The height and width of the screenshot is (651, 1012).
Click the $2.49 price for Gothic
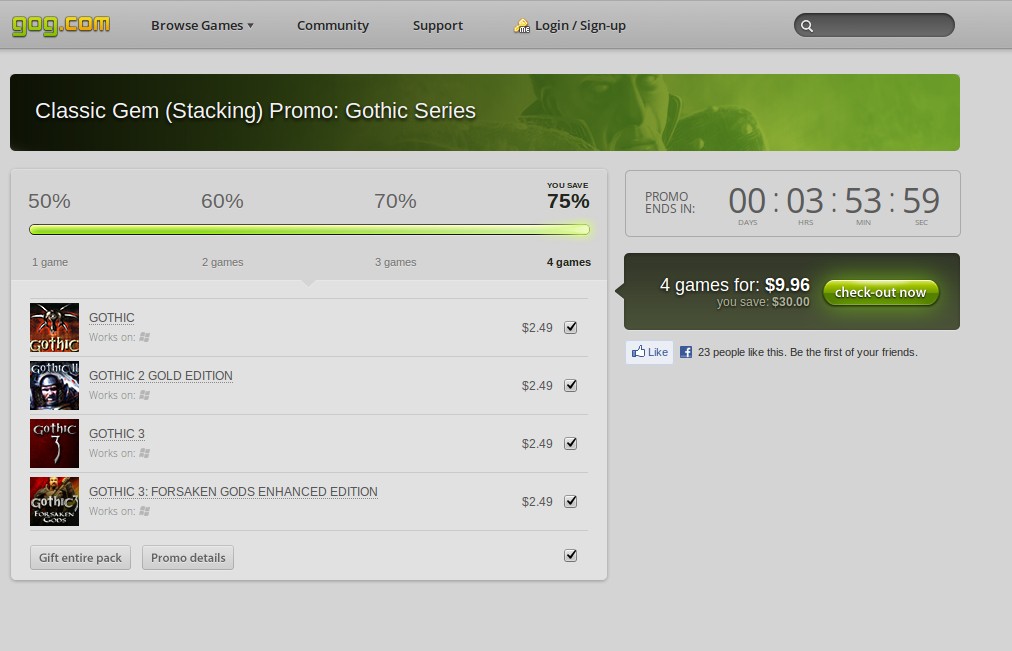click(537, 328)
